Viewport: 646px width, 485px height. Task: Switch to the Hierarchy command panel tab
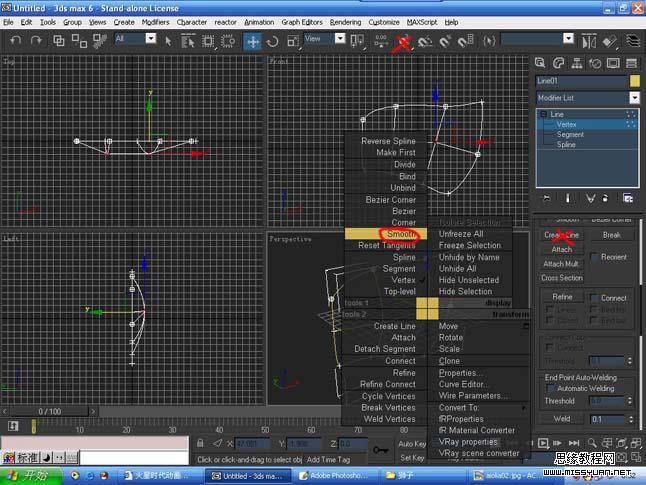[577, 63]
